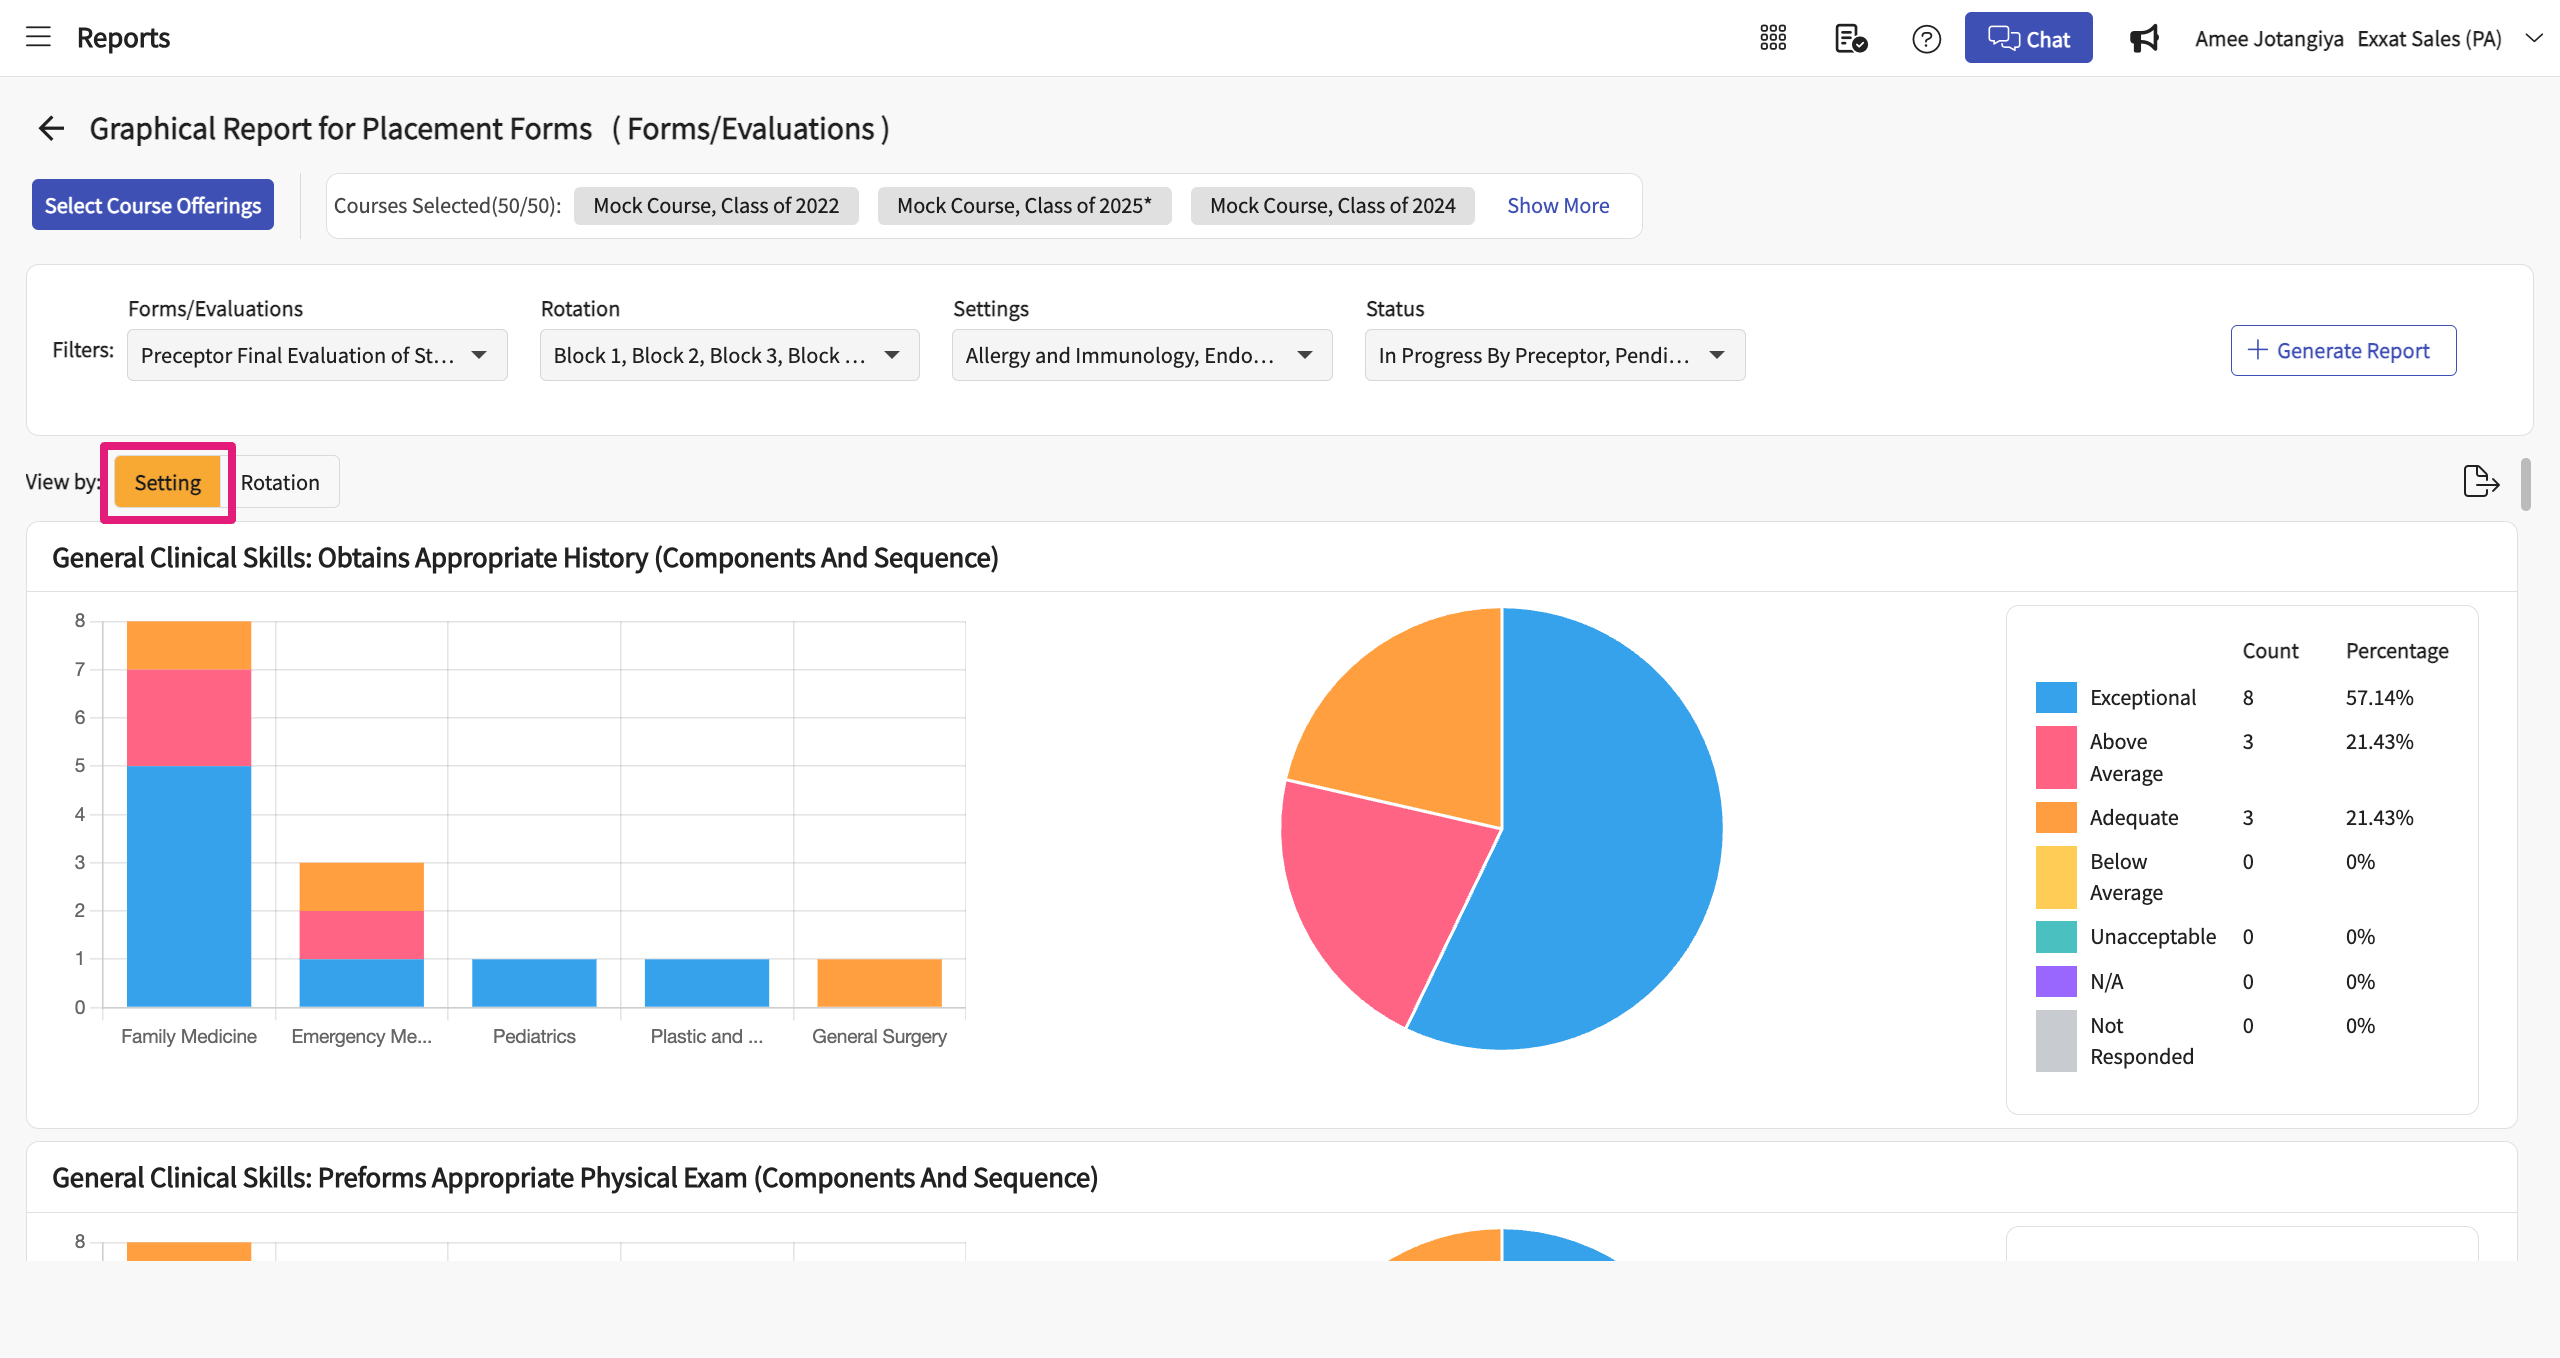Screen dimensions: 2560x1358
Task: Expand the user account chevron
Action: tap(2534, 39)
